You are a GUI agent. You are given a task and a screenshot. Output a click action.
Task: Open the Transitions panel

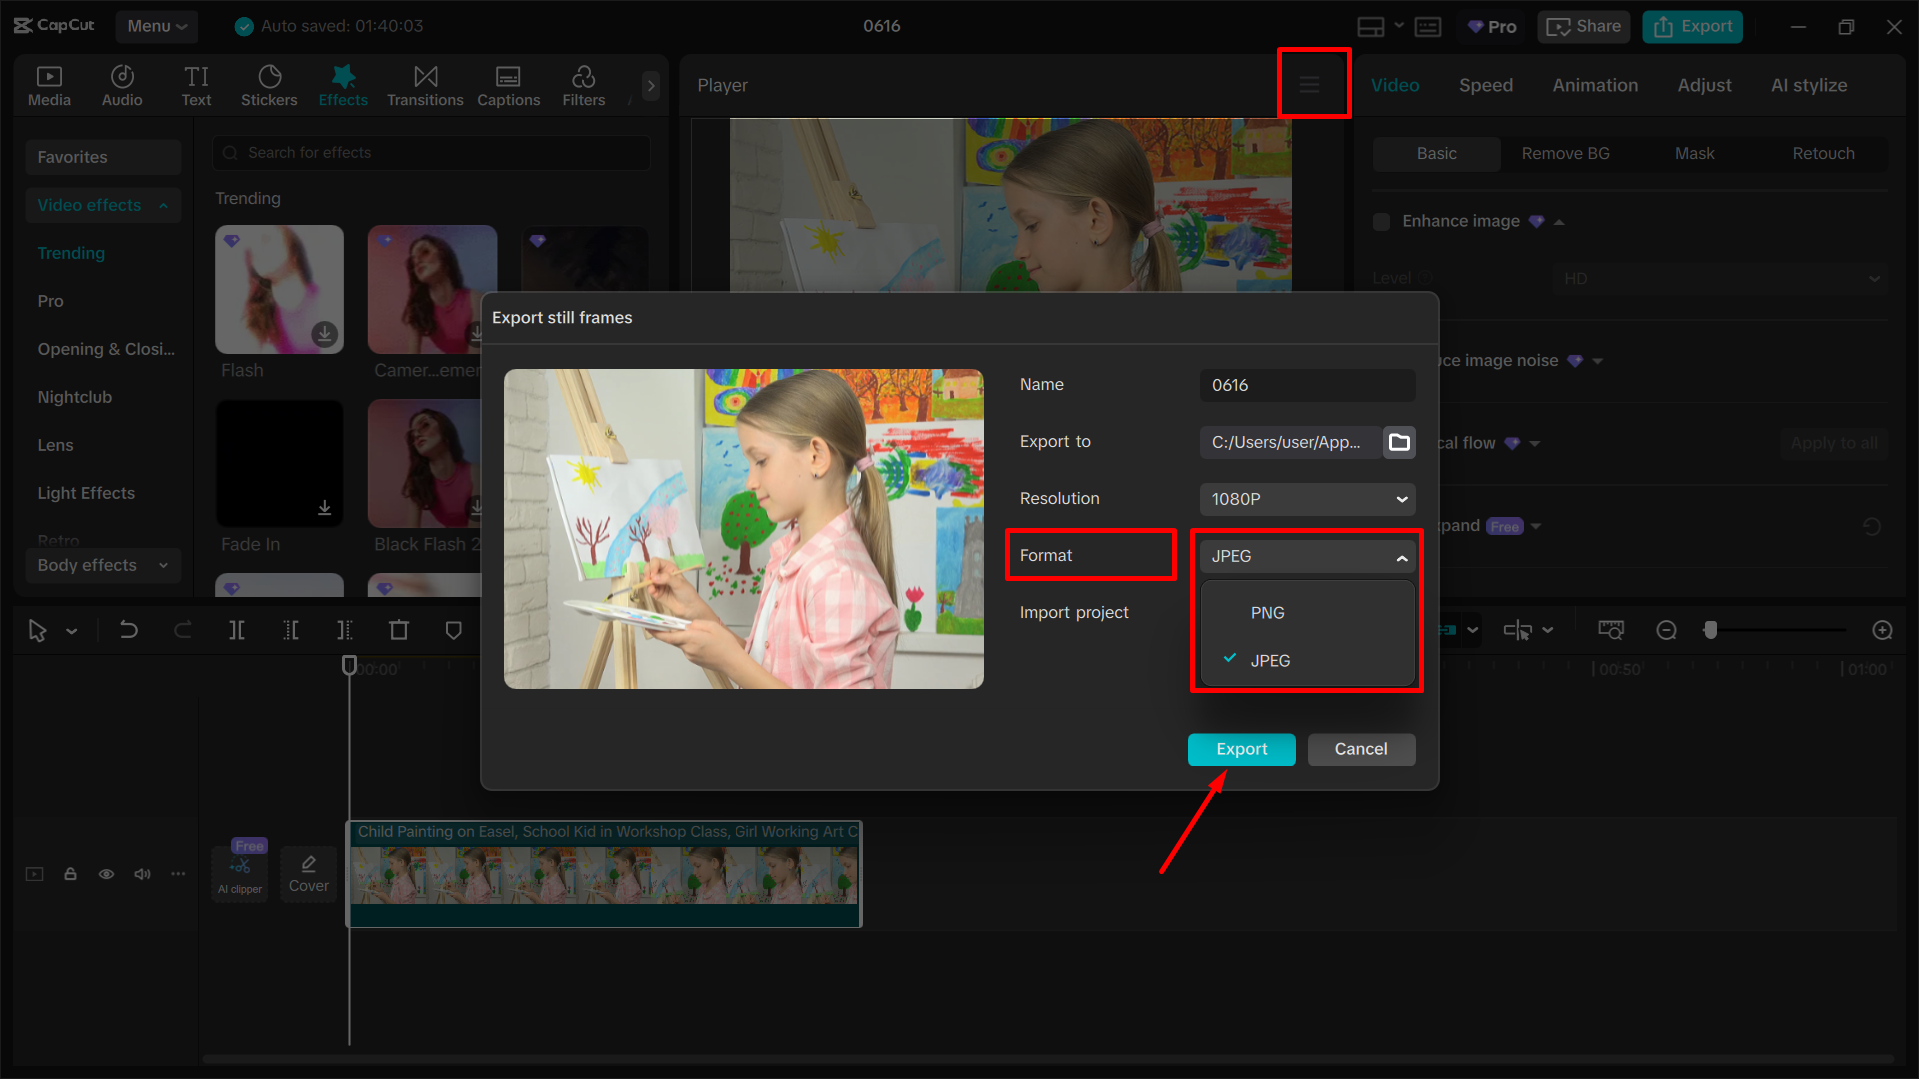pyautogui.click(x=425, y=85)
